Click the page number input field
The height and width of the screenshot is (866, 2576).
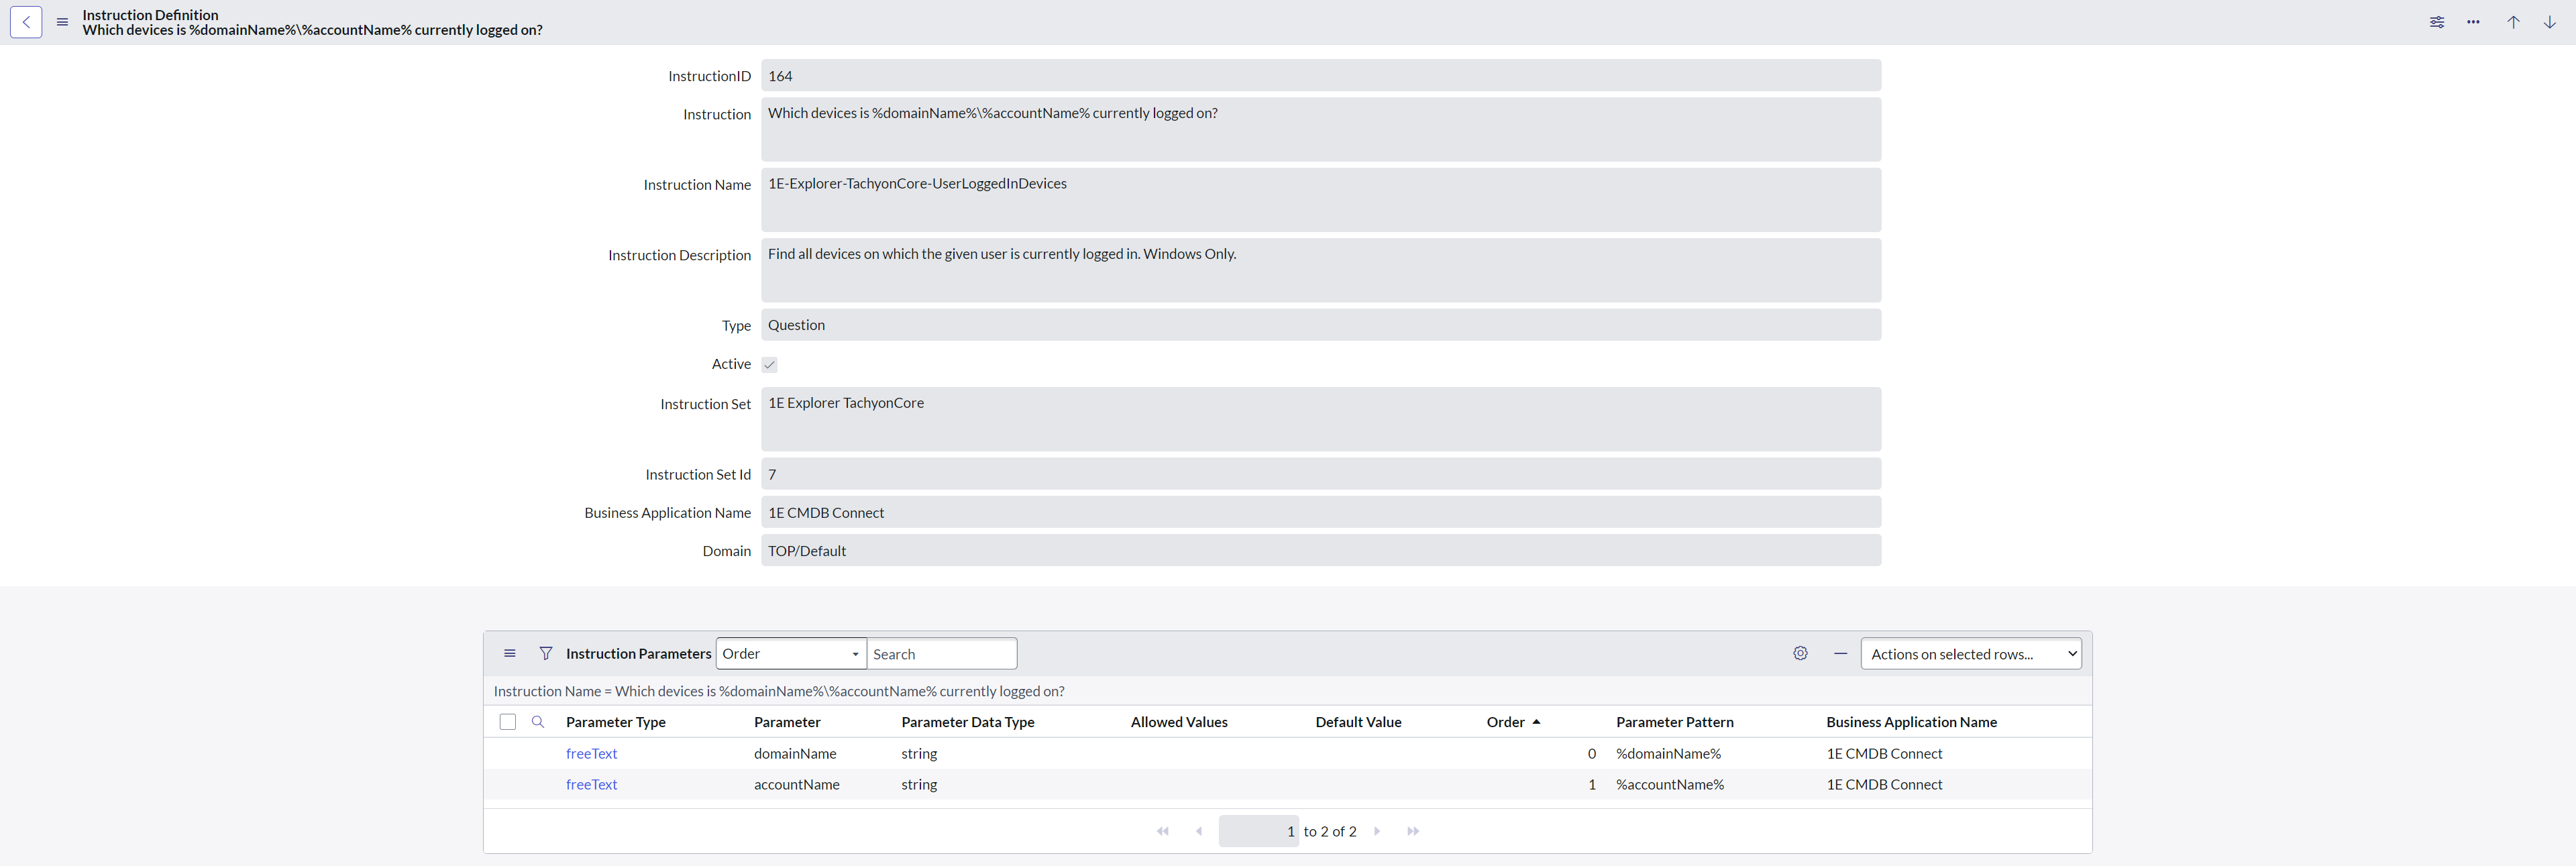[1258, 831]
